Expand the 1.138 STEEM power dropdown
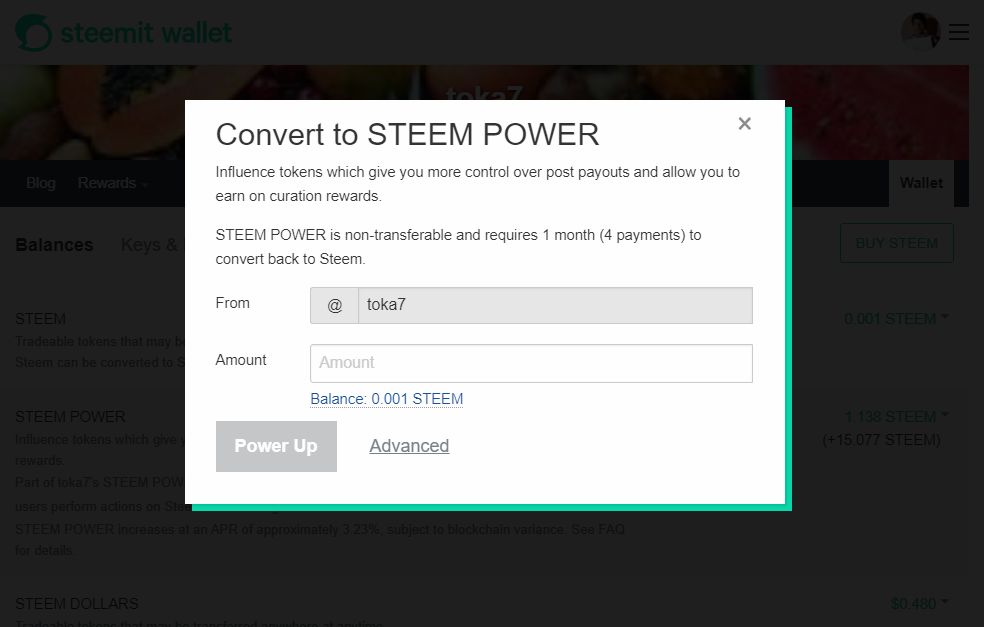Screen dimensions: 984x627 (896, 417)
